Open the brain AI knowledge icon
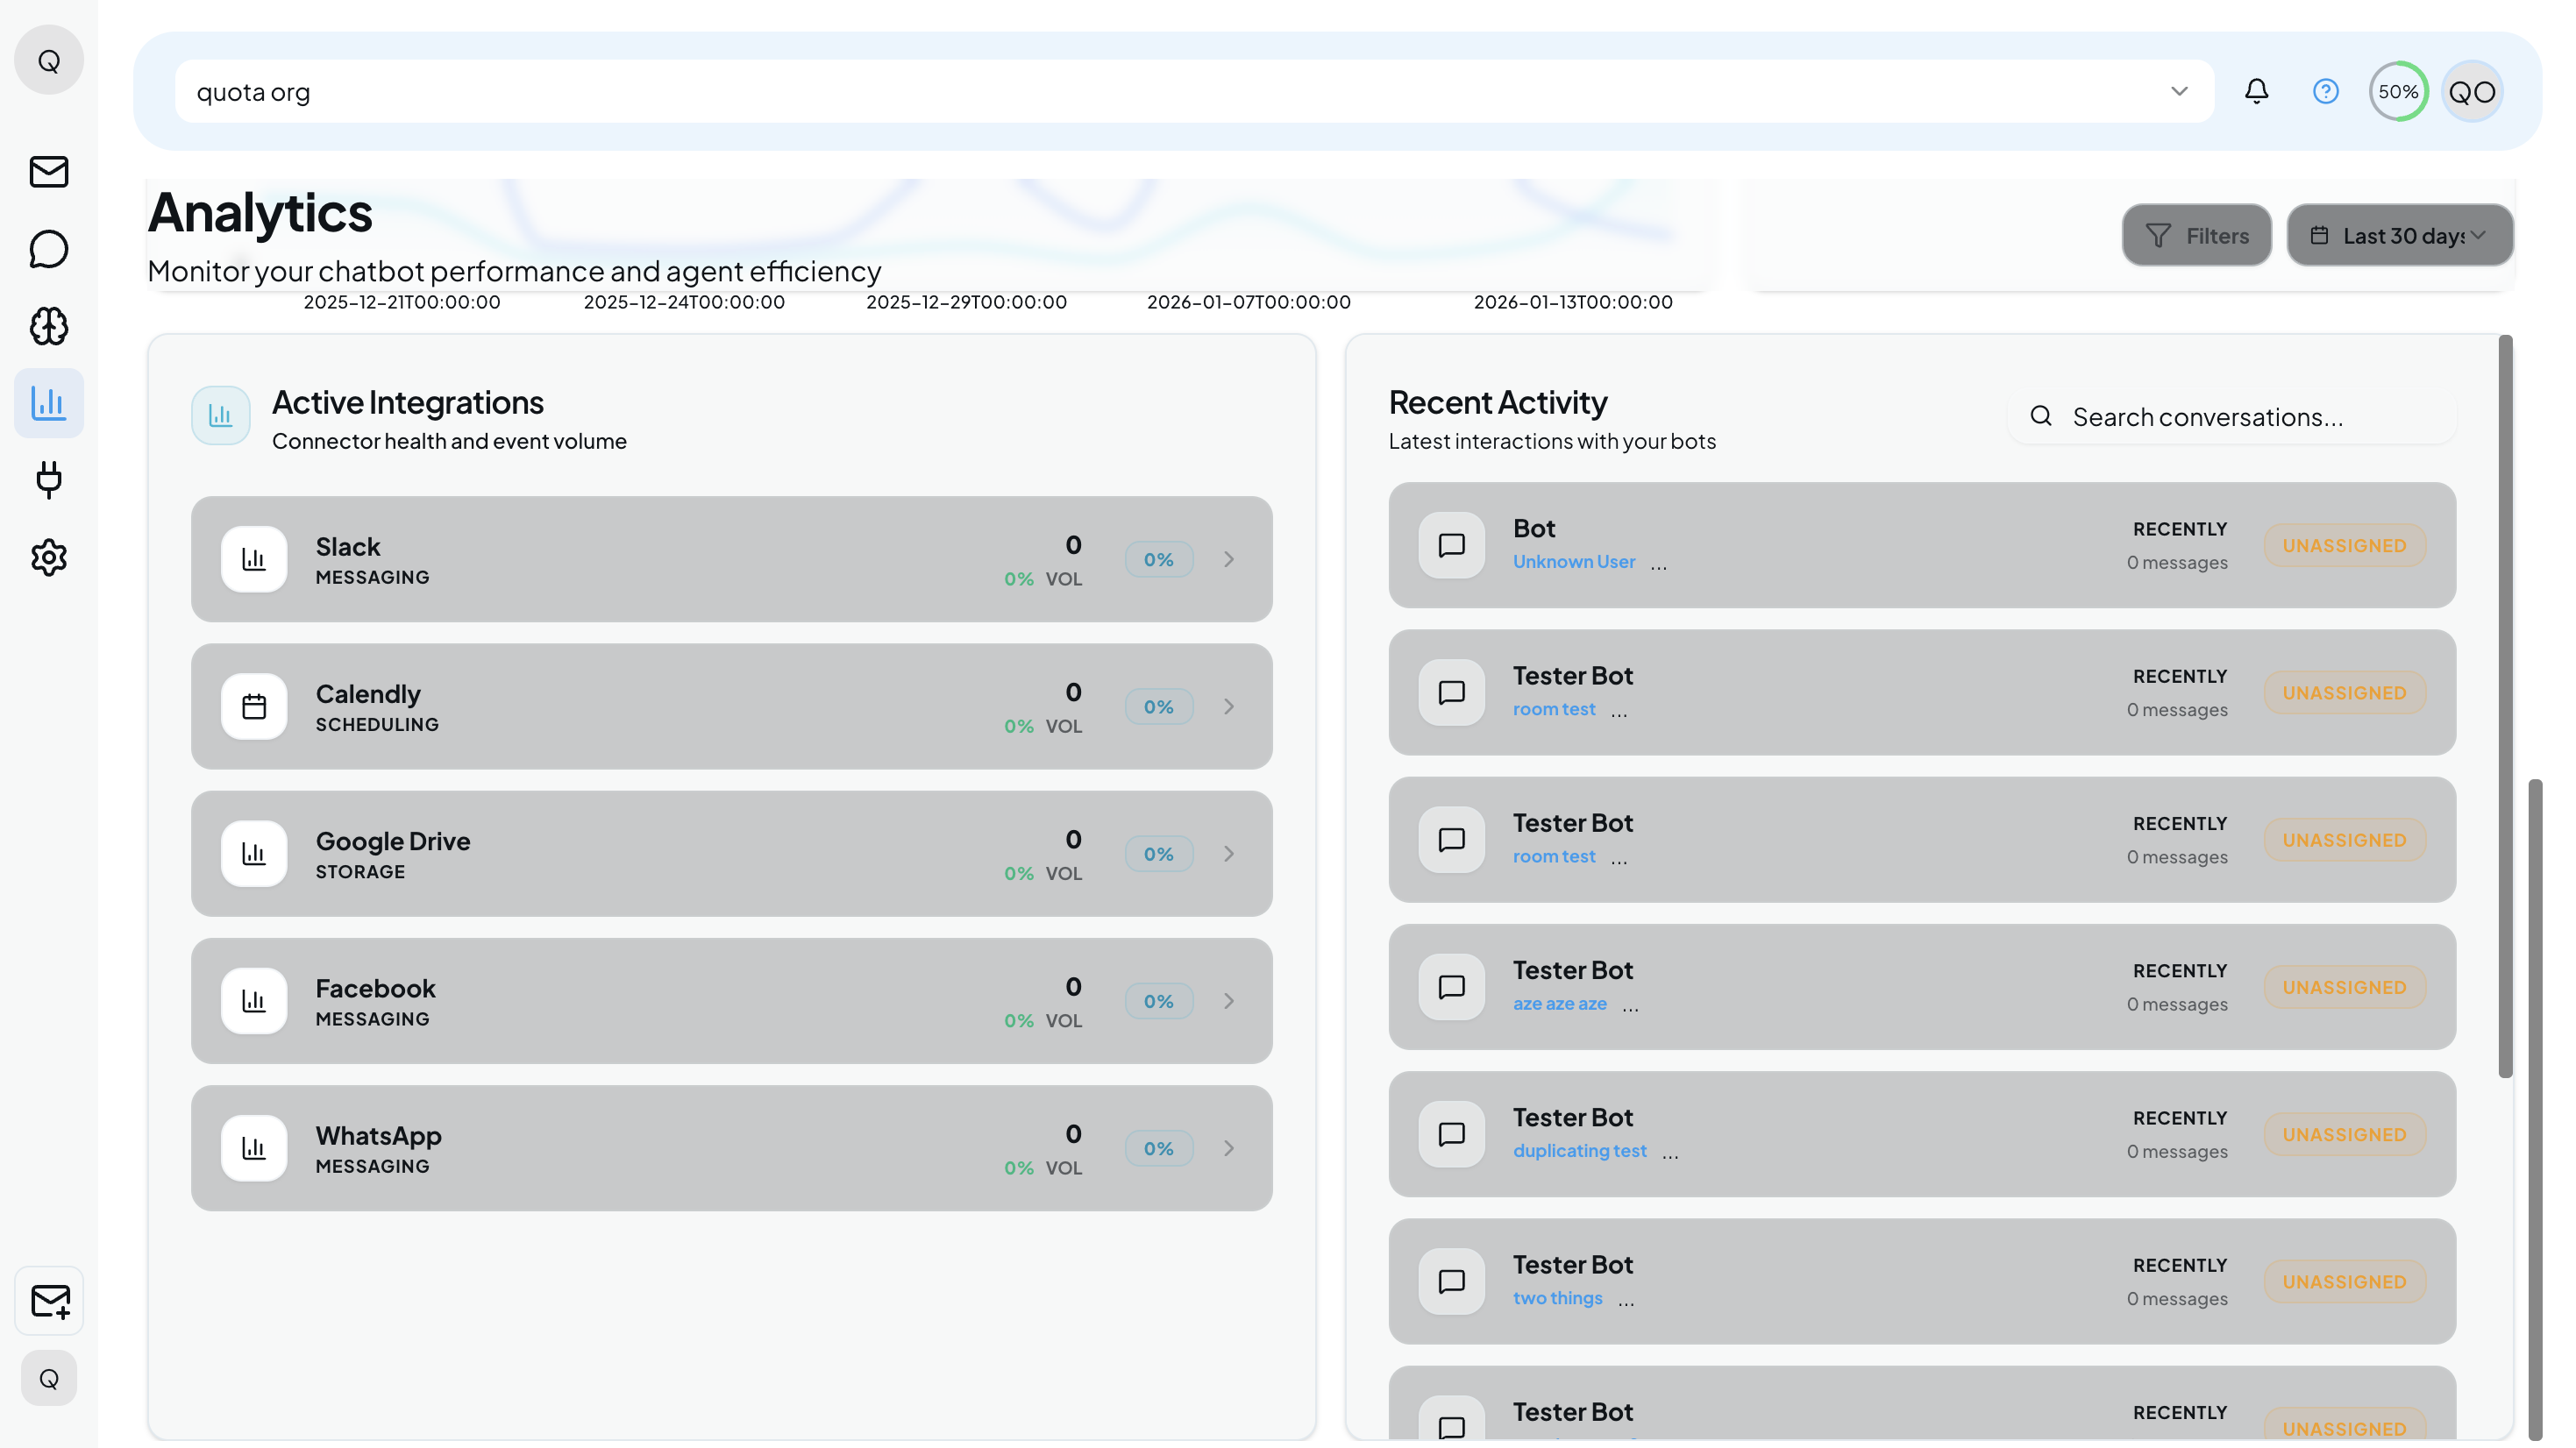Screen dimensions: 2576x1448 48,326
